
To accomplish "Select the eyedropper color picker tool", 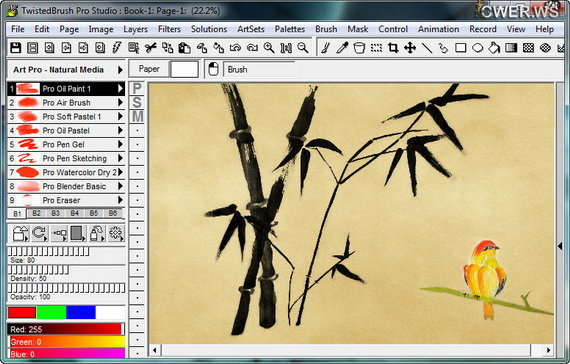I will [x=342, y=48].
